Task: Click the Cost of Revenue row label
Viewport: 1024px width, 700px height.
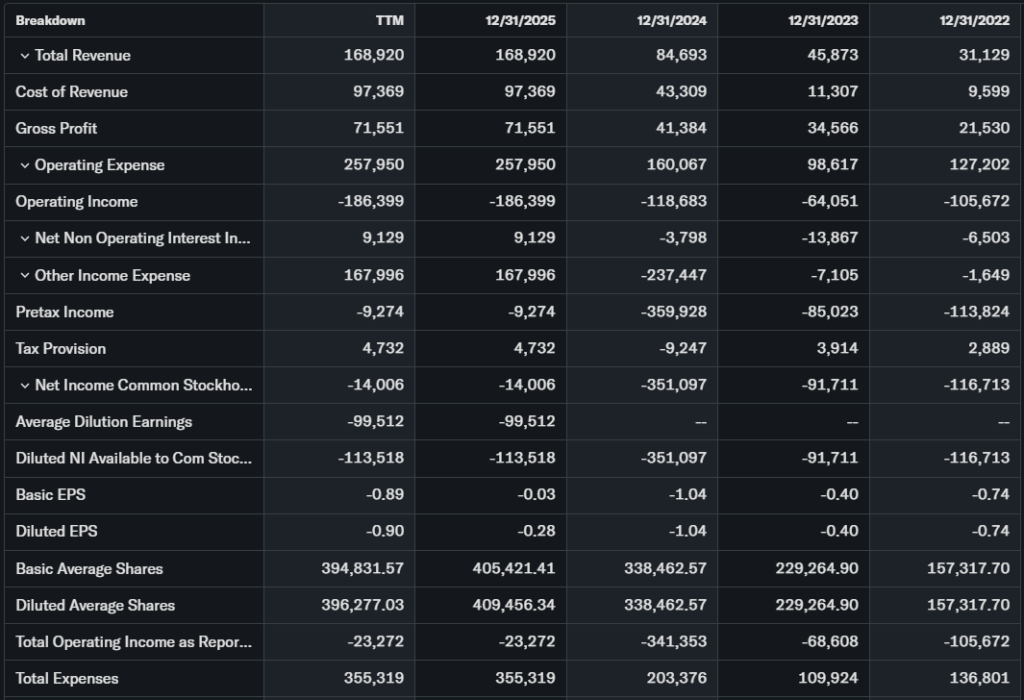Action: [71, 92]
